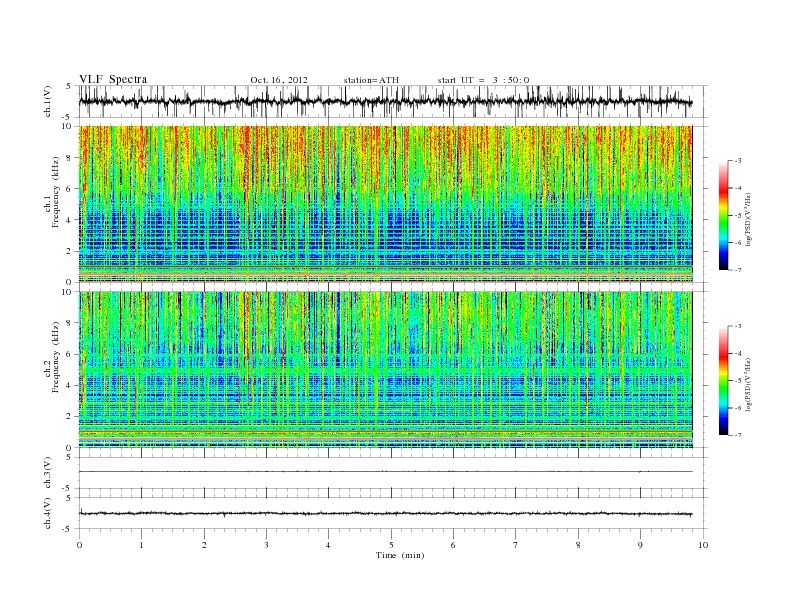
Task: Click the "station=ATH" label
Action: 371,80
